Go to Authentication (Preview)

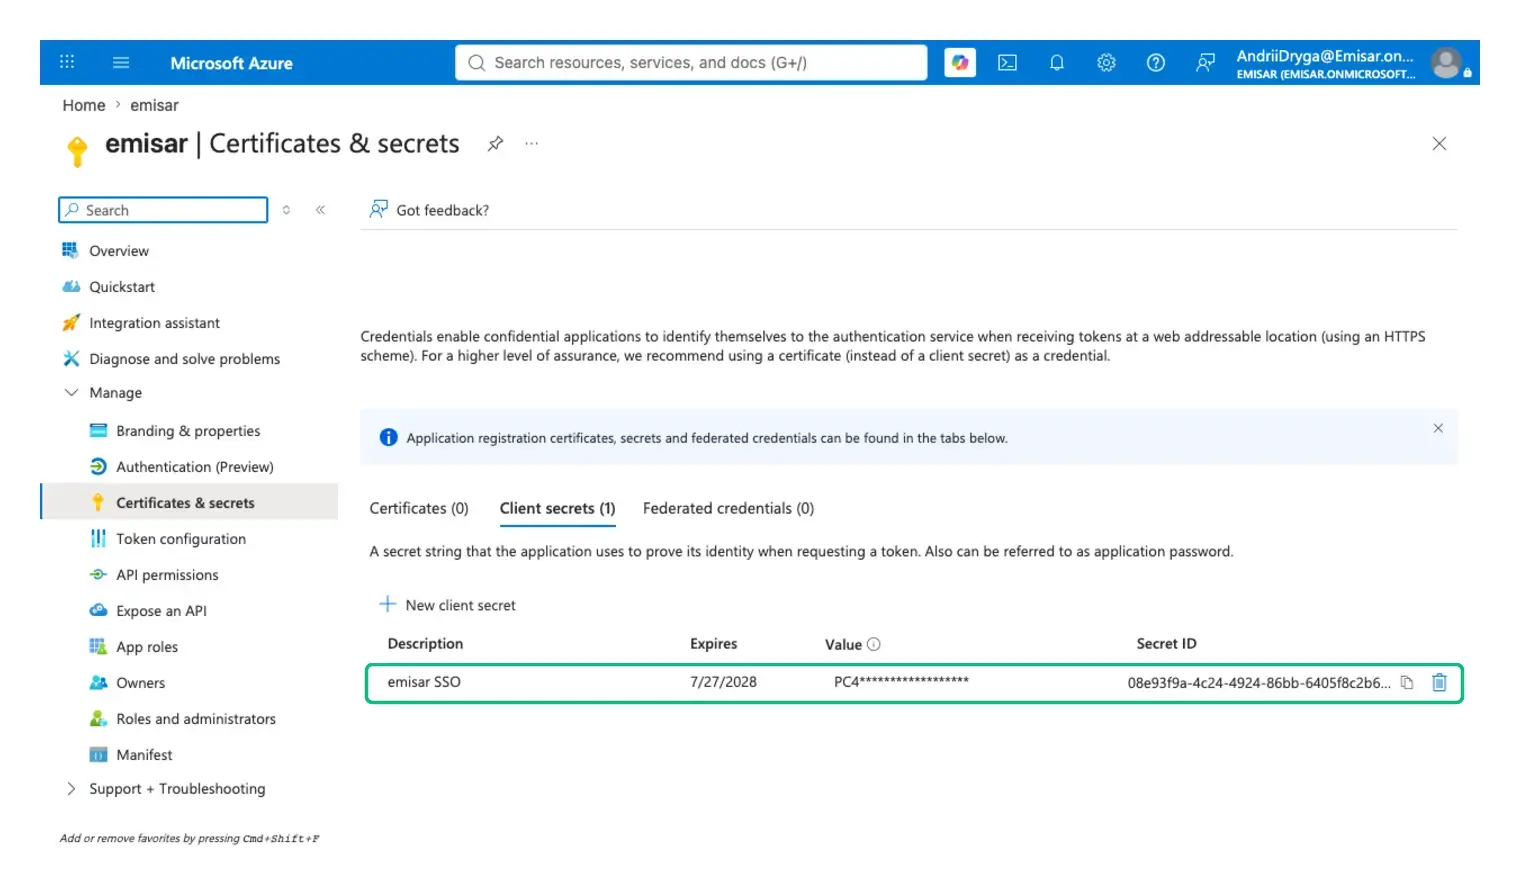pyautogui.click(x=195, y=467)
